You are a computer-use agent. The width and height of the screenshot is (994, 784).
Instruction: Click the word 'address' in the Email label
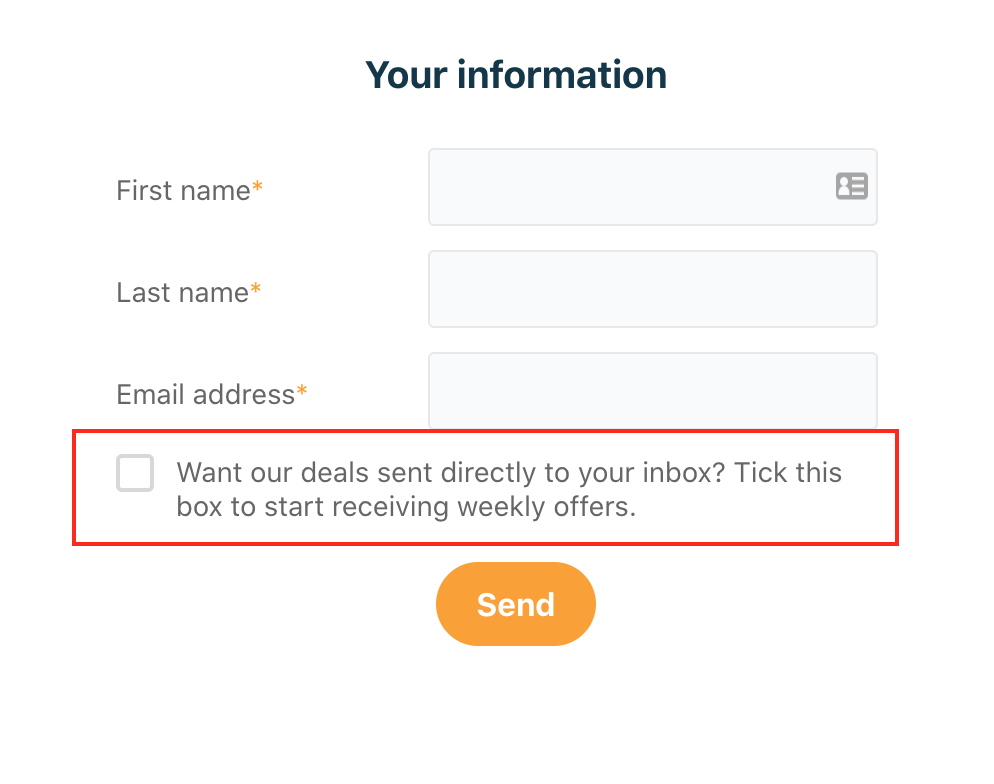click(244, 395)
